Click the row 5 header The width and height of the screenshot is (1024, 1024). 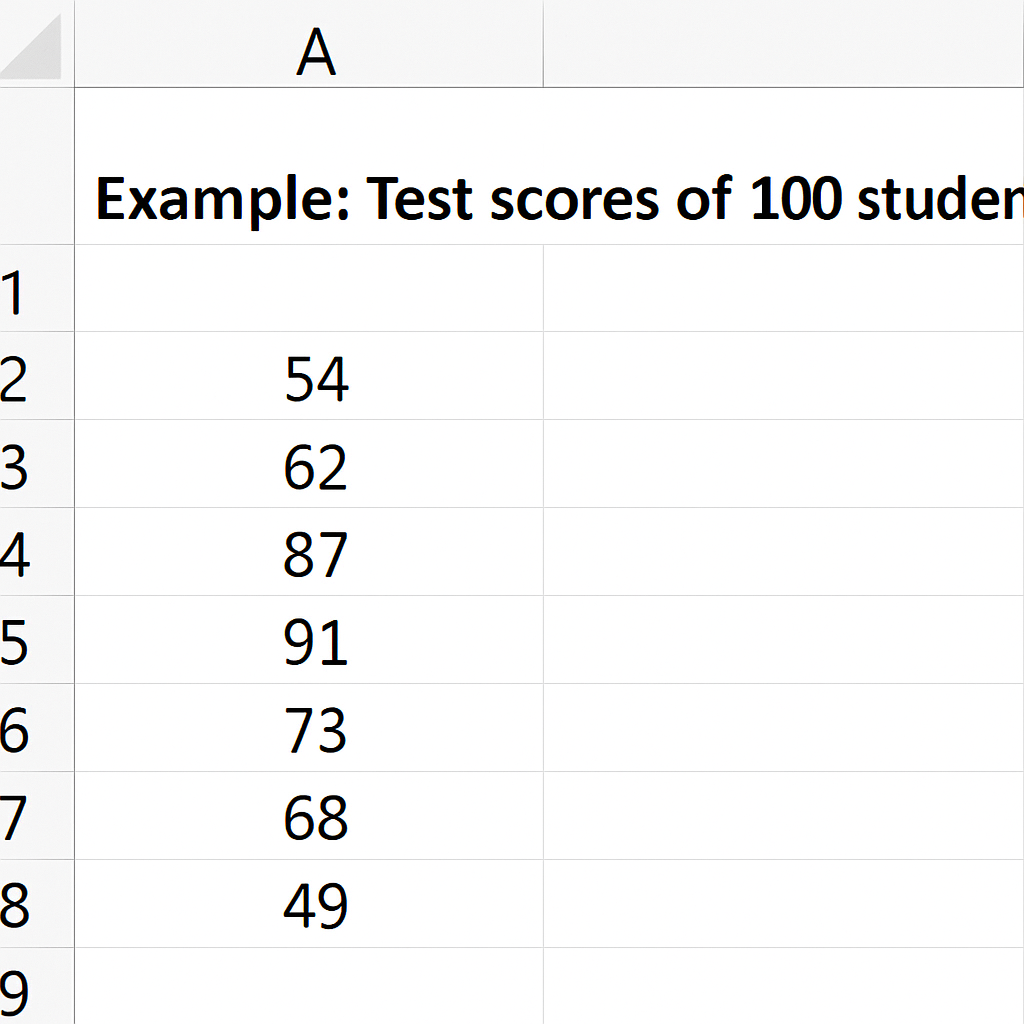click(20, 642)
